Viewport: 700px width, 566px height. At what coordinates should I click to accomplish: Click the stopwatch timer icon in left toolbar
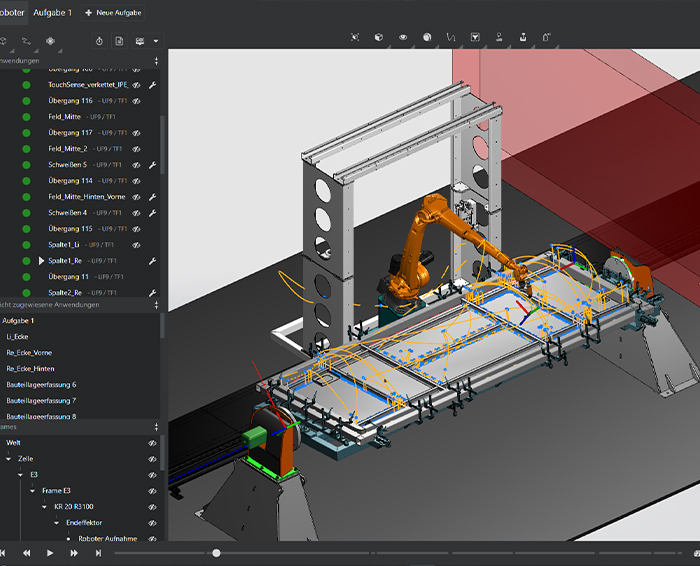pyautogui.click(x=99, y=41)
